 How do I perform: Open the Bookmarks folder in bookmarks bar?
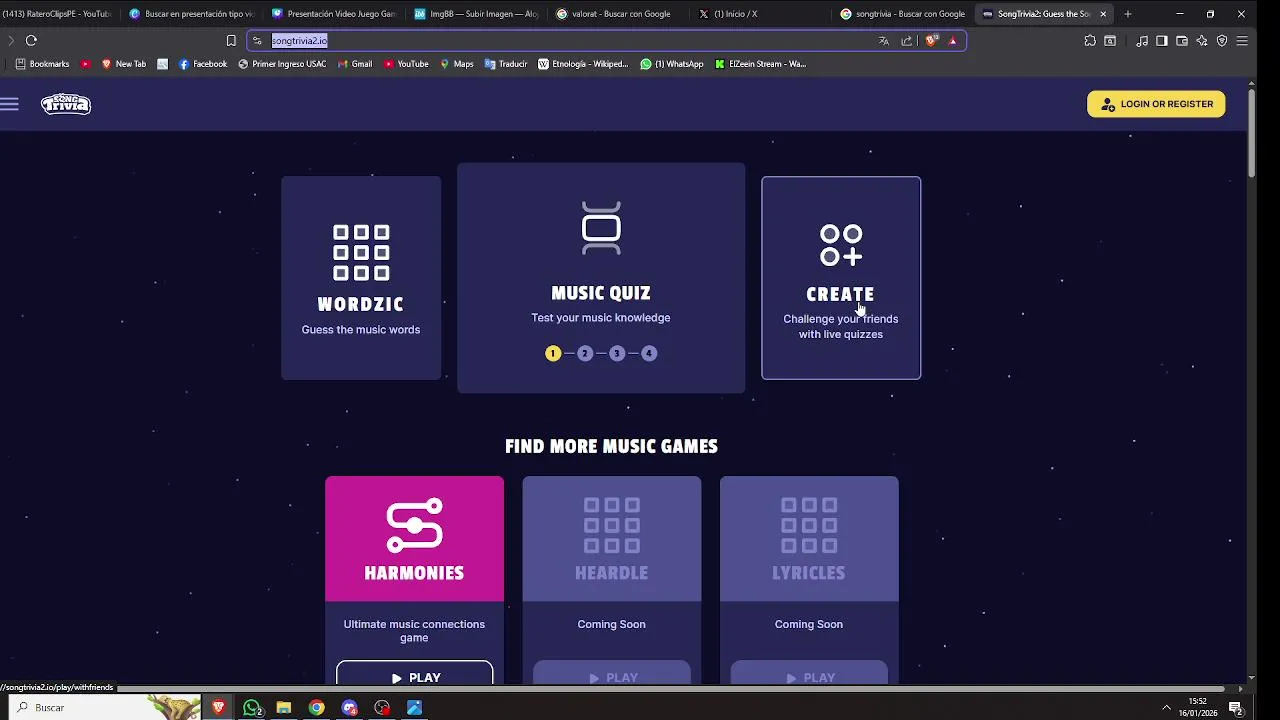pos(42,64)
